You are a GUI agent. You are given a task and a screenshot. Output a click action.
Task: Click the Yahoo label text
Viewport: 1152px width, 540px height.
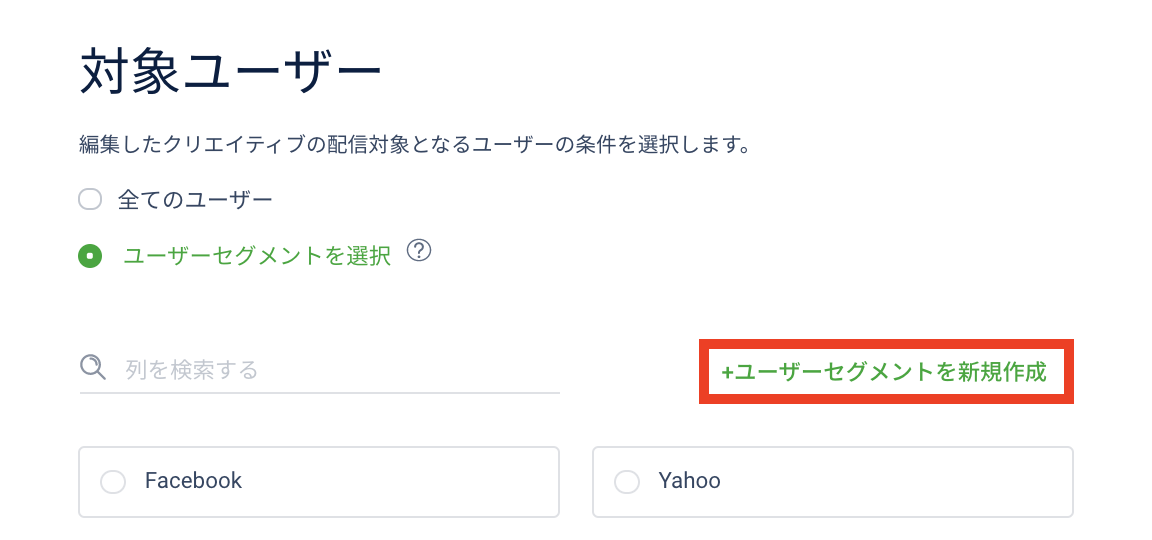(689, 480)
